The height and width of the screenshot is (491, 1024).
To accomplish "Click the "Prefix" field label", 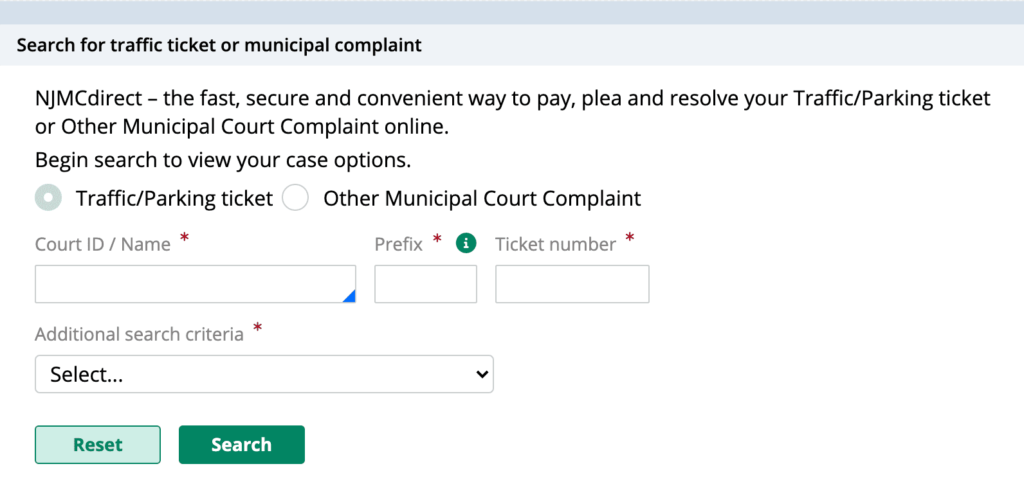I will (x=398, y=244).
